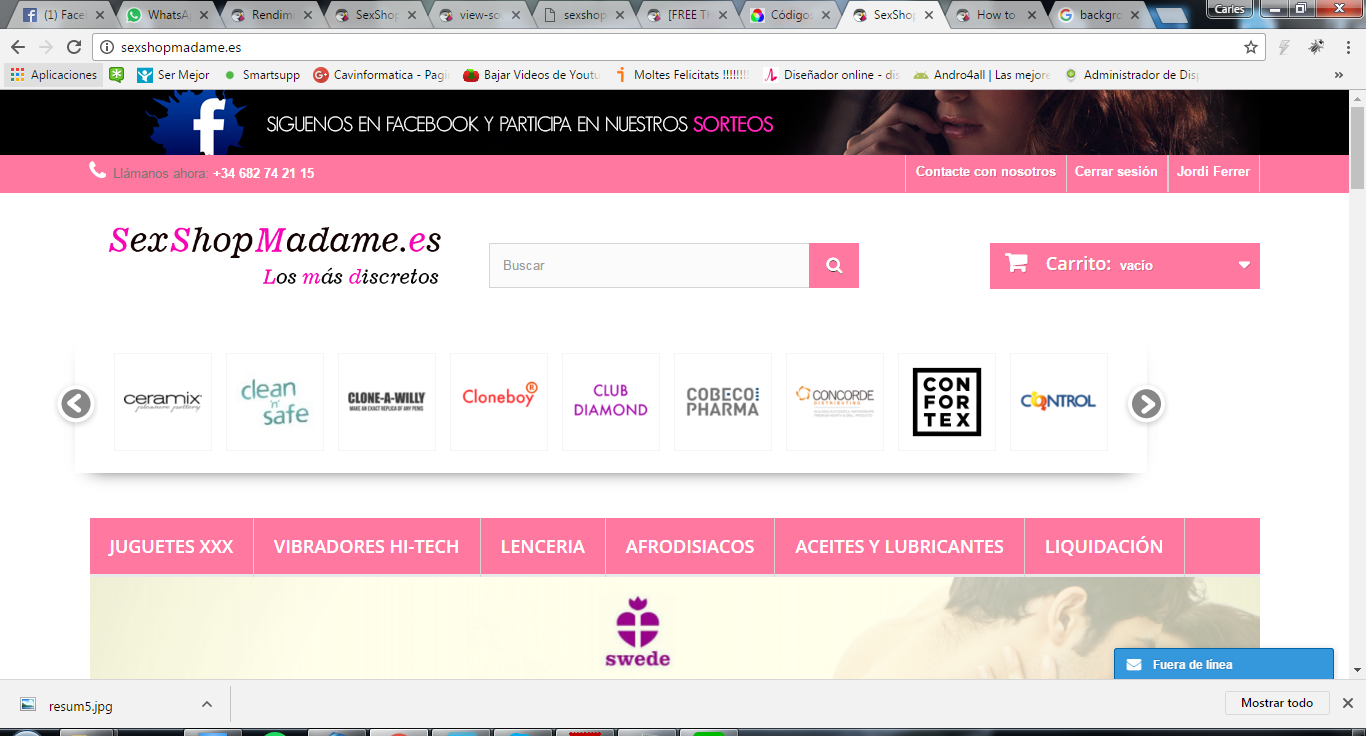1366x736 pixels.
Task: Open the LENCERIA menu
Action: [x=543, y=547]
